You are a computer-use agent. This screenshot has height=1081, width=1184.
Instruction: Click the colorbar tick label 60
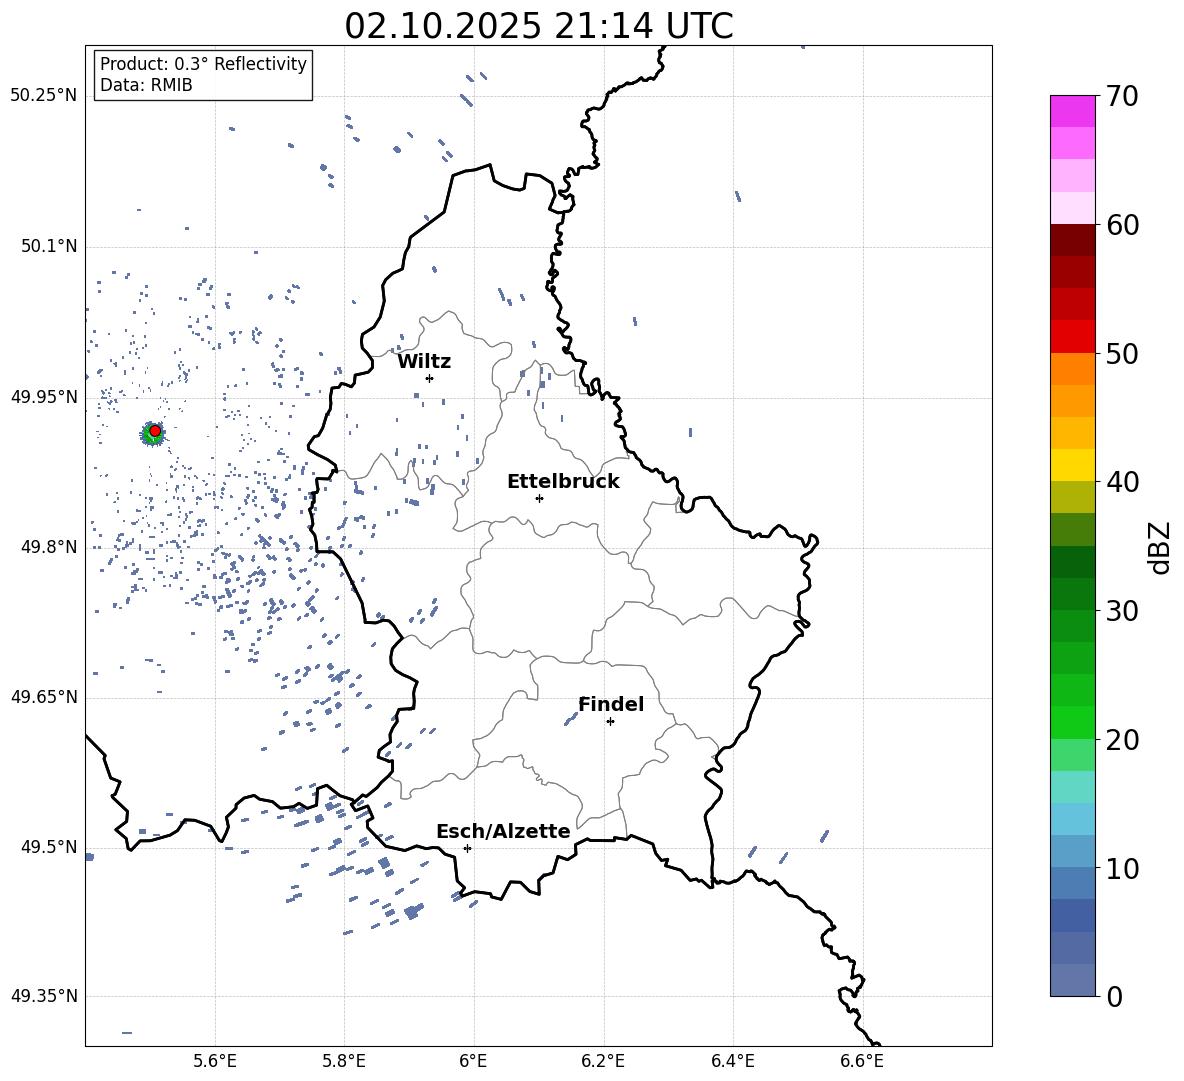pyautogui.click(x=1122, y=225)
